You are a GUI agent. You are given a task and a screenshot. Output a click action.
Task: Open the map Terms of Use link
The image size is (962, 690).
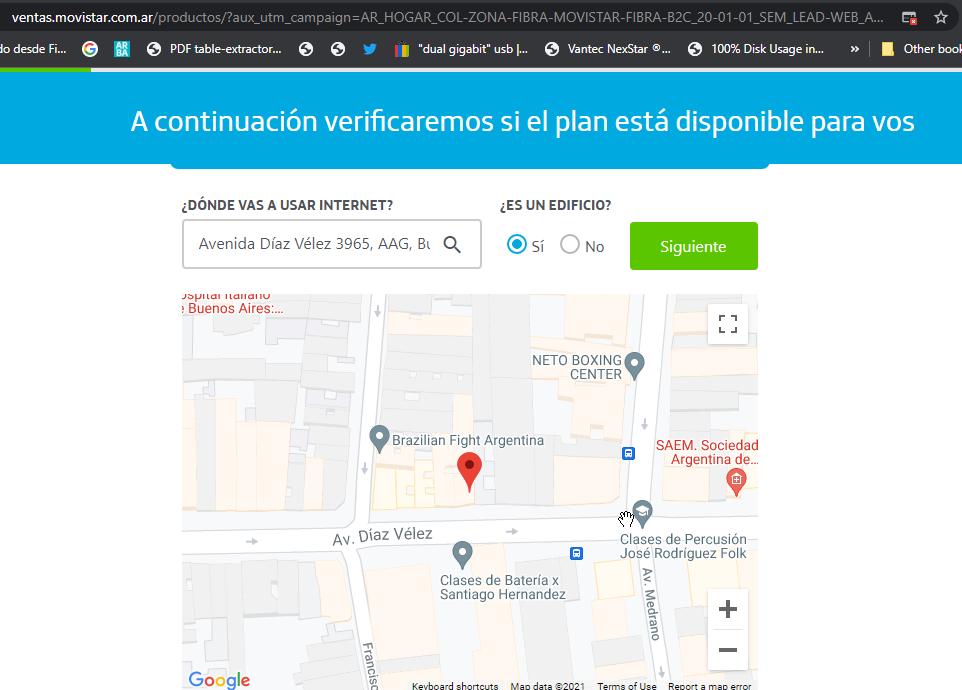[626, 686]
